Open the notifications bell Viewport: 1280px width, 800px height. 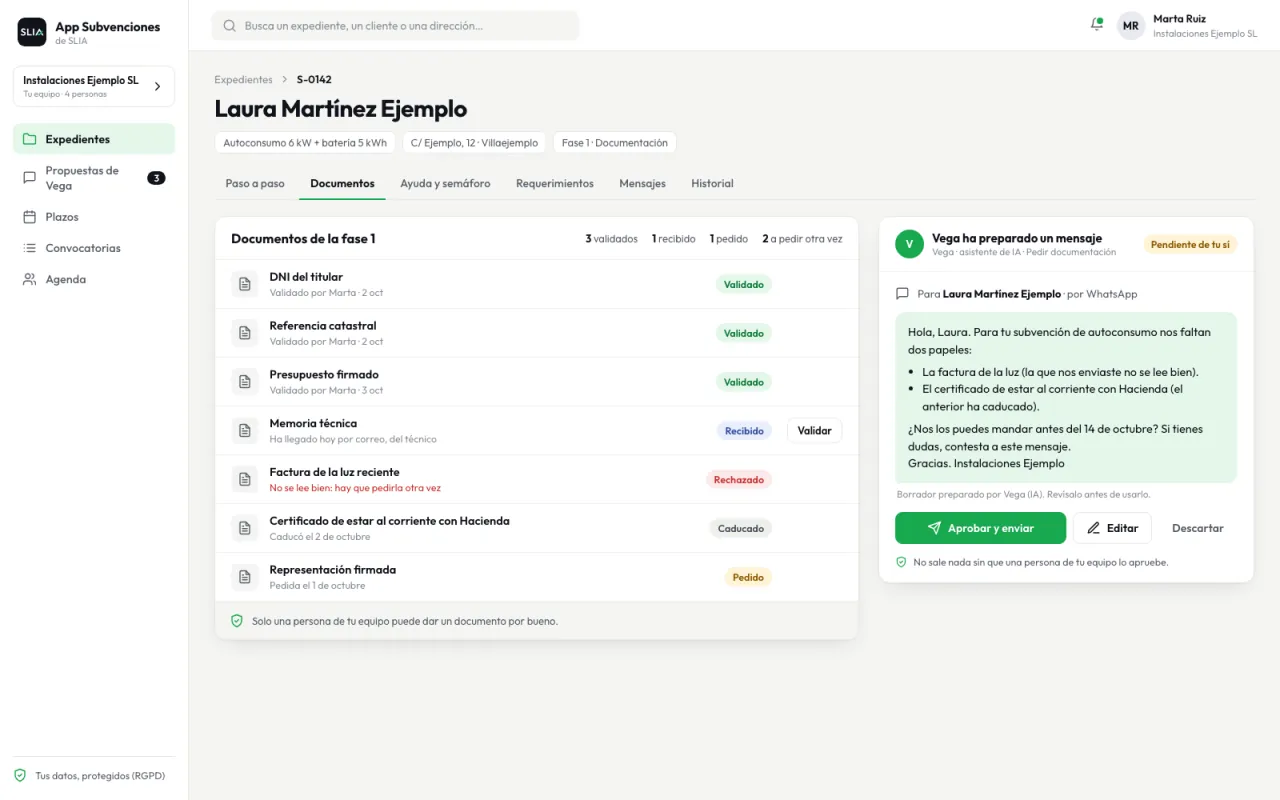(1097, 25)
